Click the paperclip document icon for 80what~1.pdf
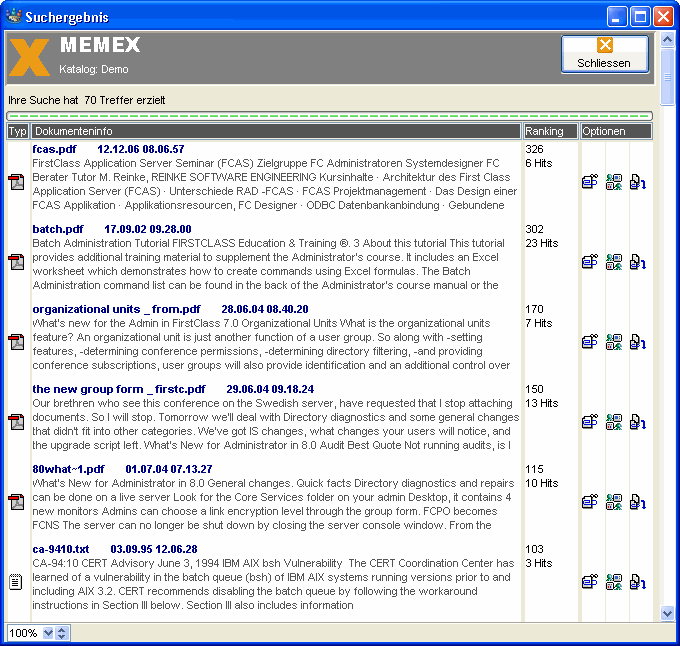Screen dimensions: 680x646 (590, 502)
